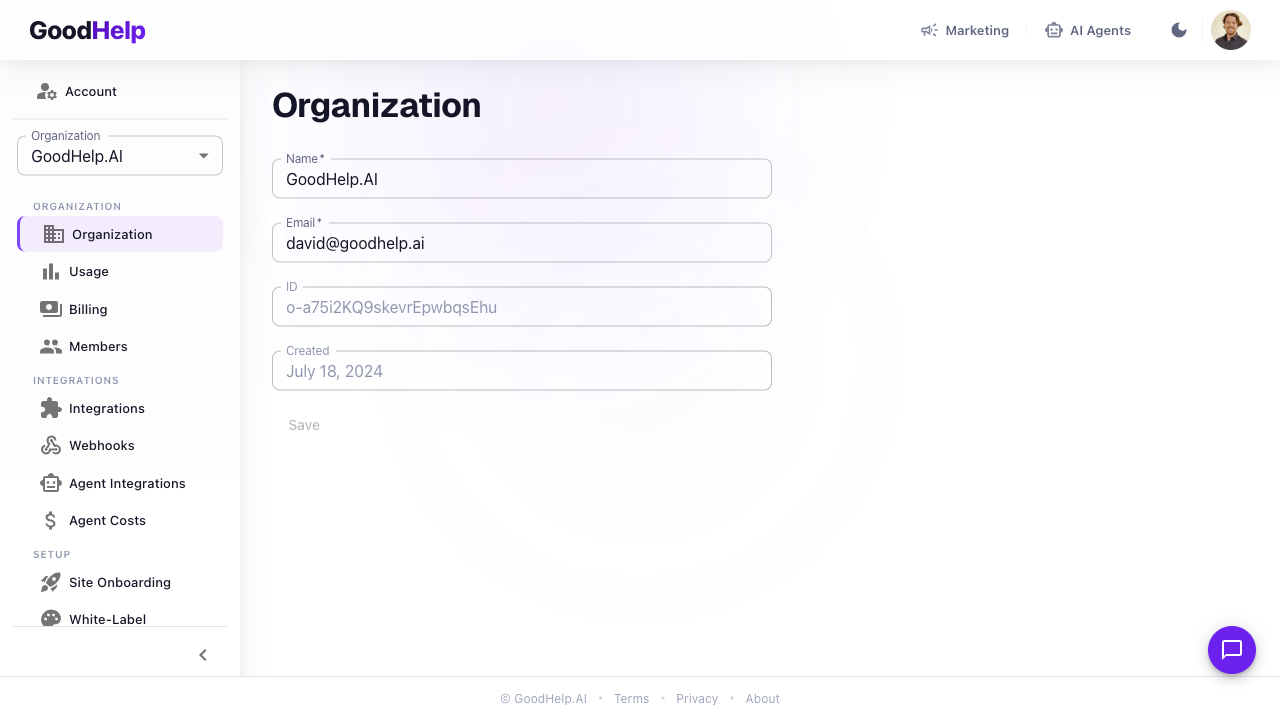Click the Agent Integrations robot icon
The image size is (1280, 720).
51,484
